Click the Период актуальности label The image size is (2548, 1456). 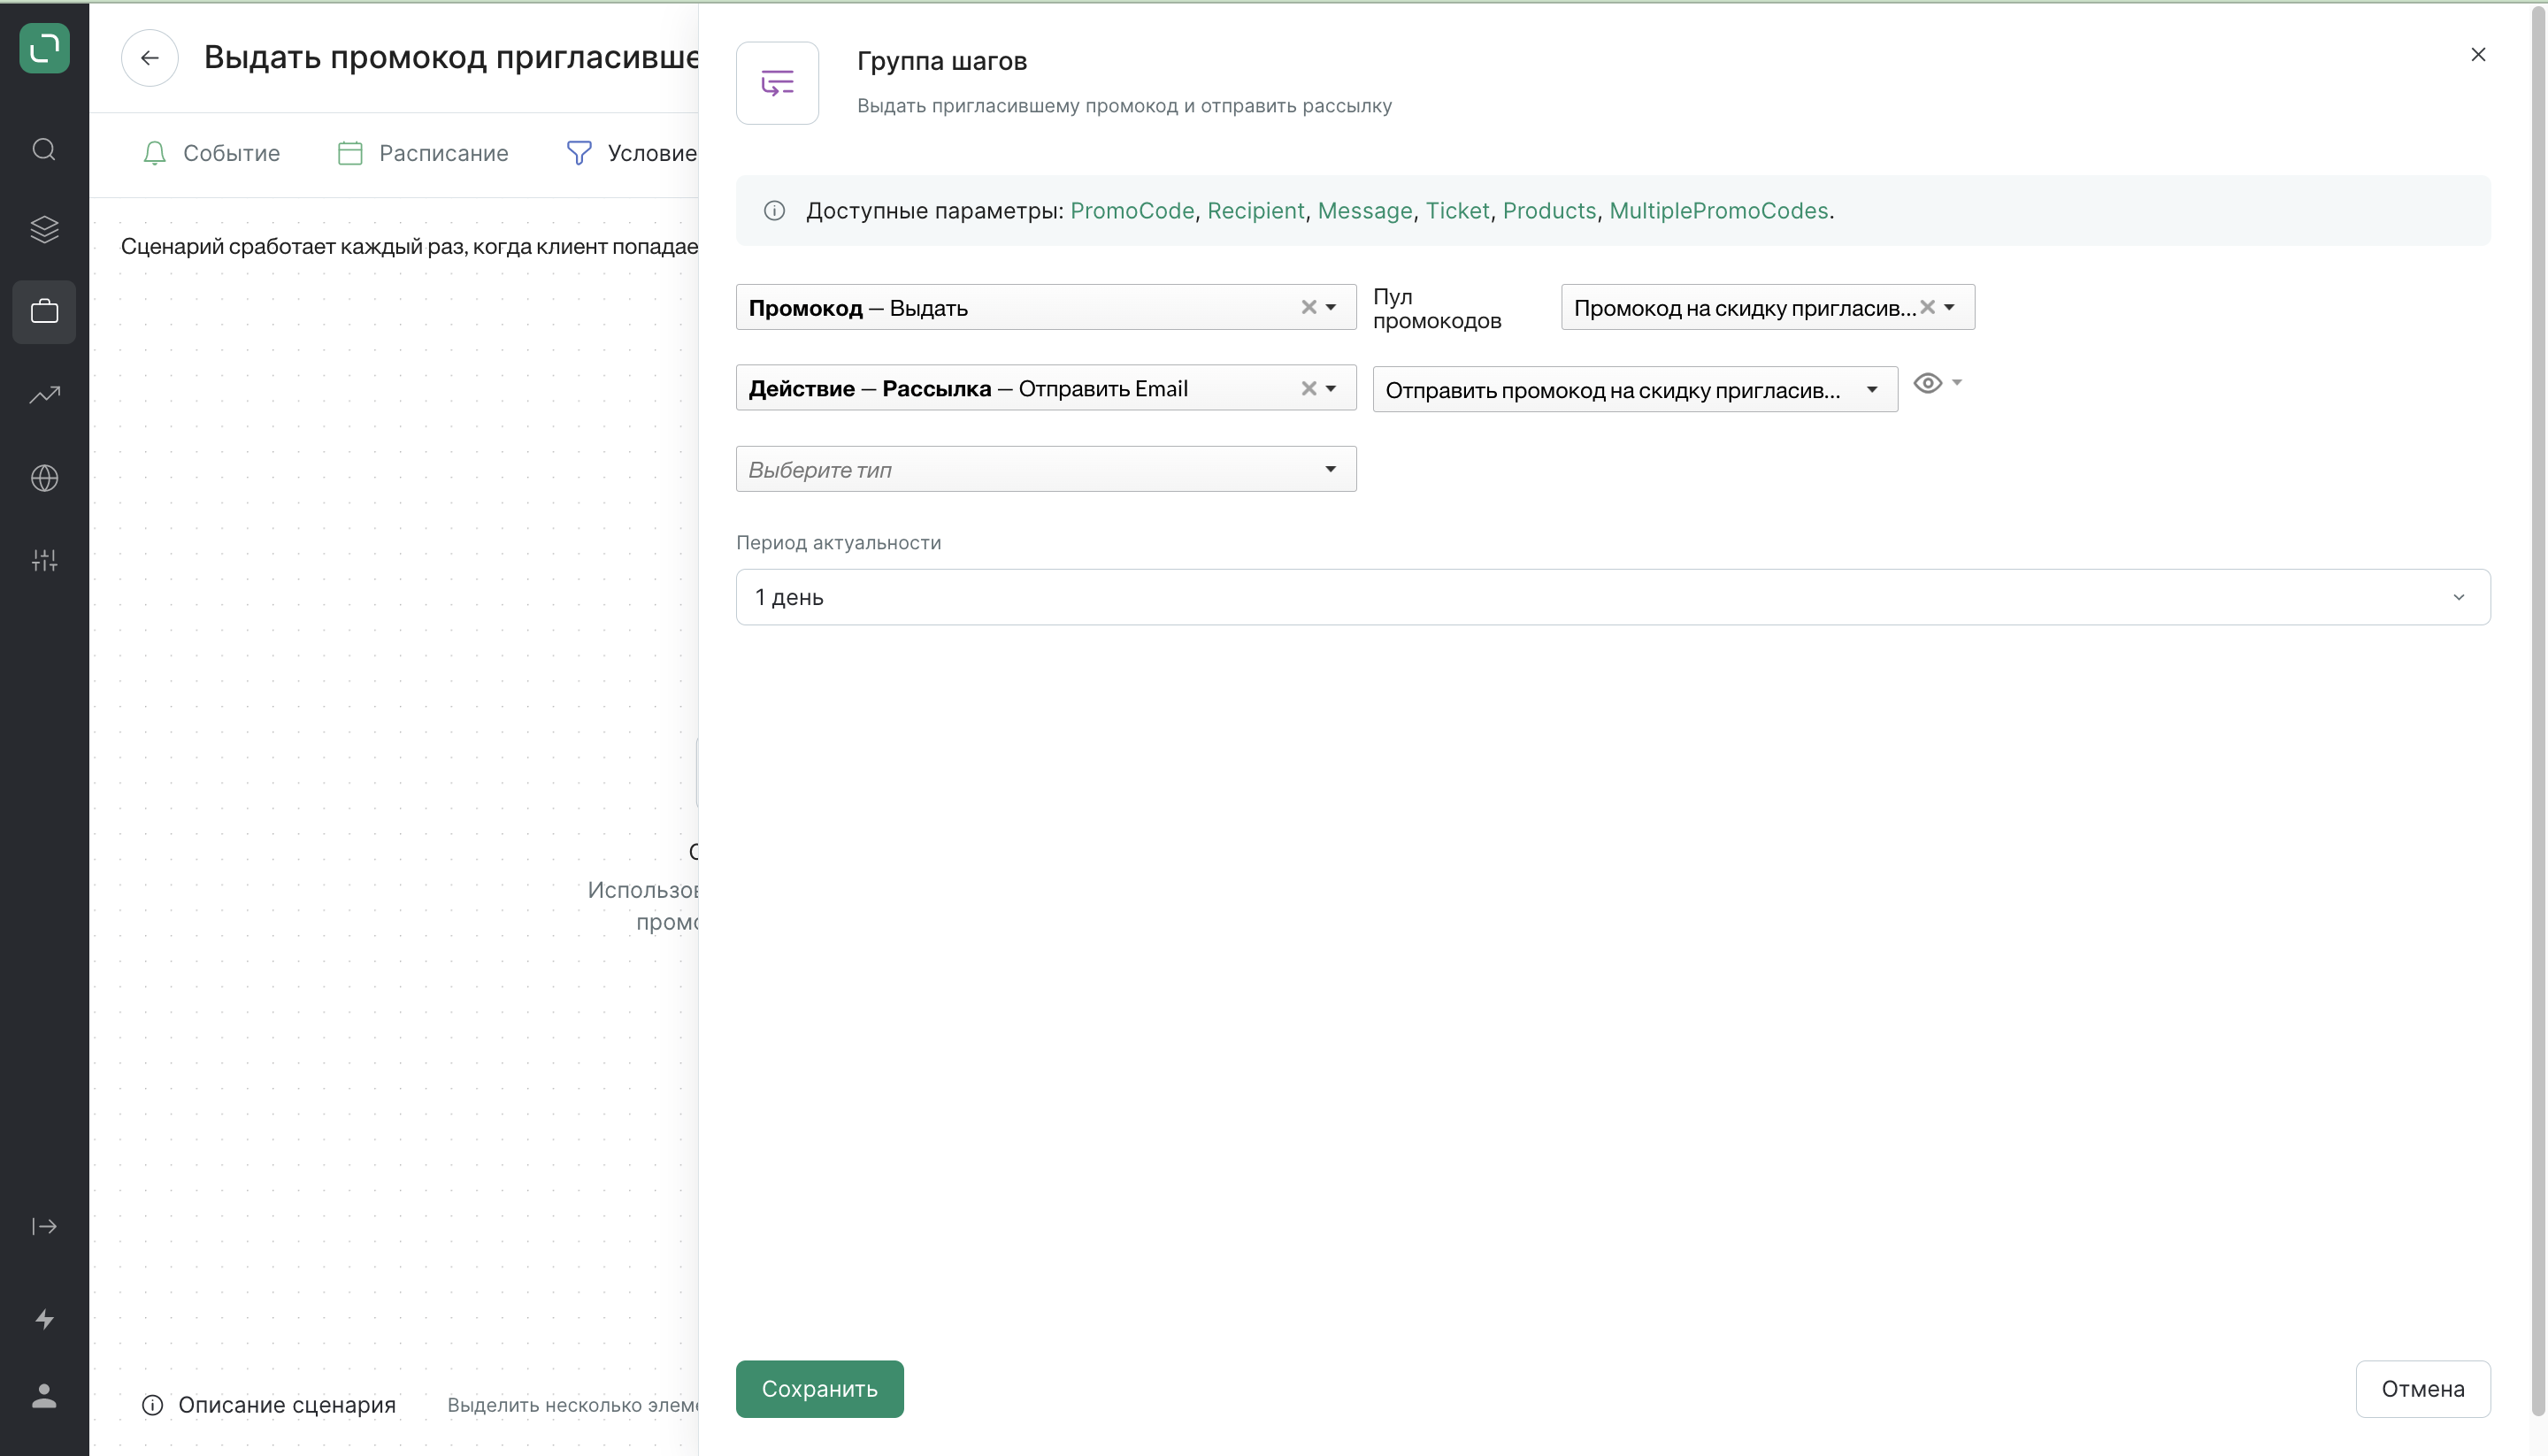click(x=838, y=543)
